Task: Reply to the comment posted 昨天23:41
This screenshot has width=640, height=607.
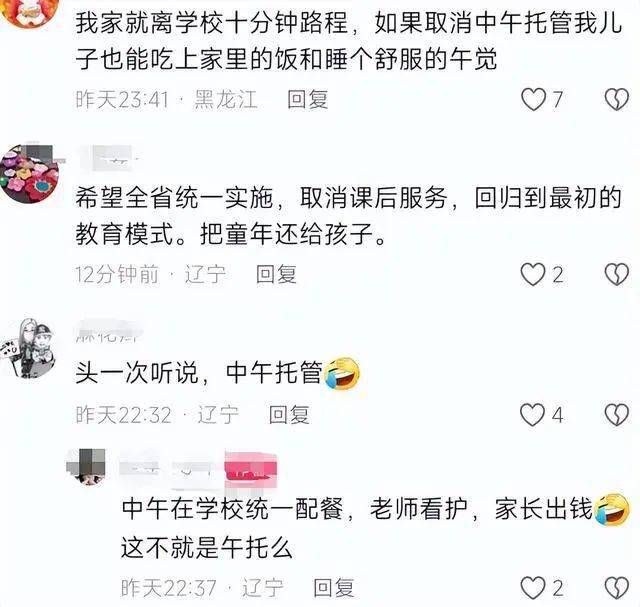Action: (x=307, y=100)
